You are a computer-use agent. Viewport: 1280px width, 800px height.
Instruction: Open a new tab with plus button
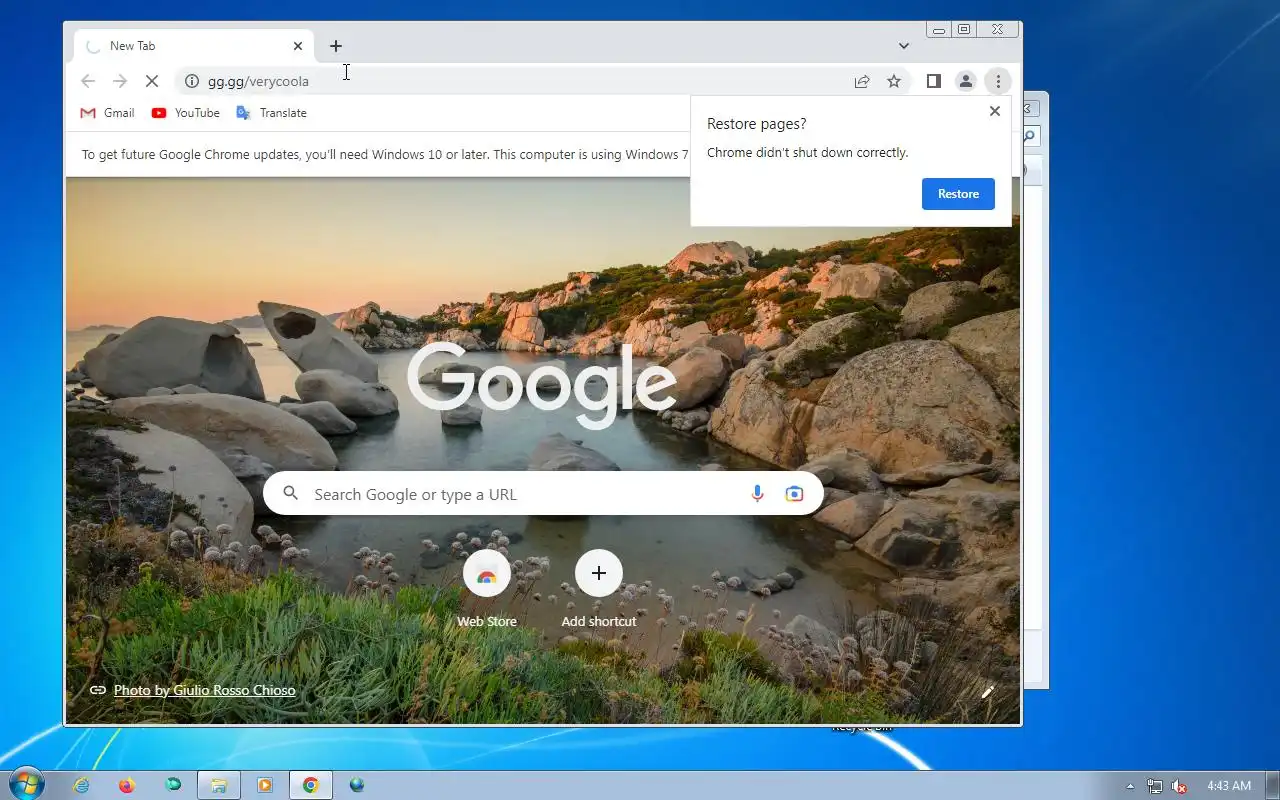336,46
